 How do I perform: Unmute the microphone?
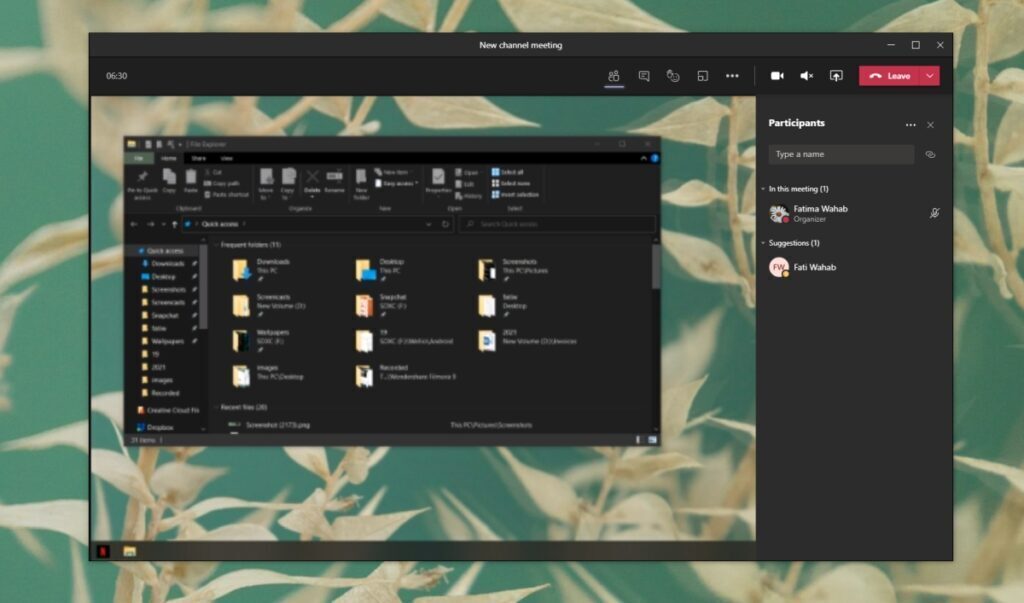point(807,76)
